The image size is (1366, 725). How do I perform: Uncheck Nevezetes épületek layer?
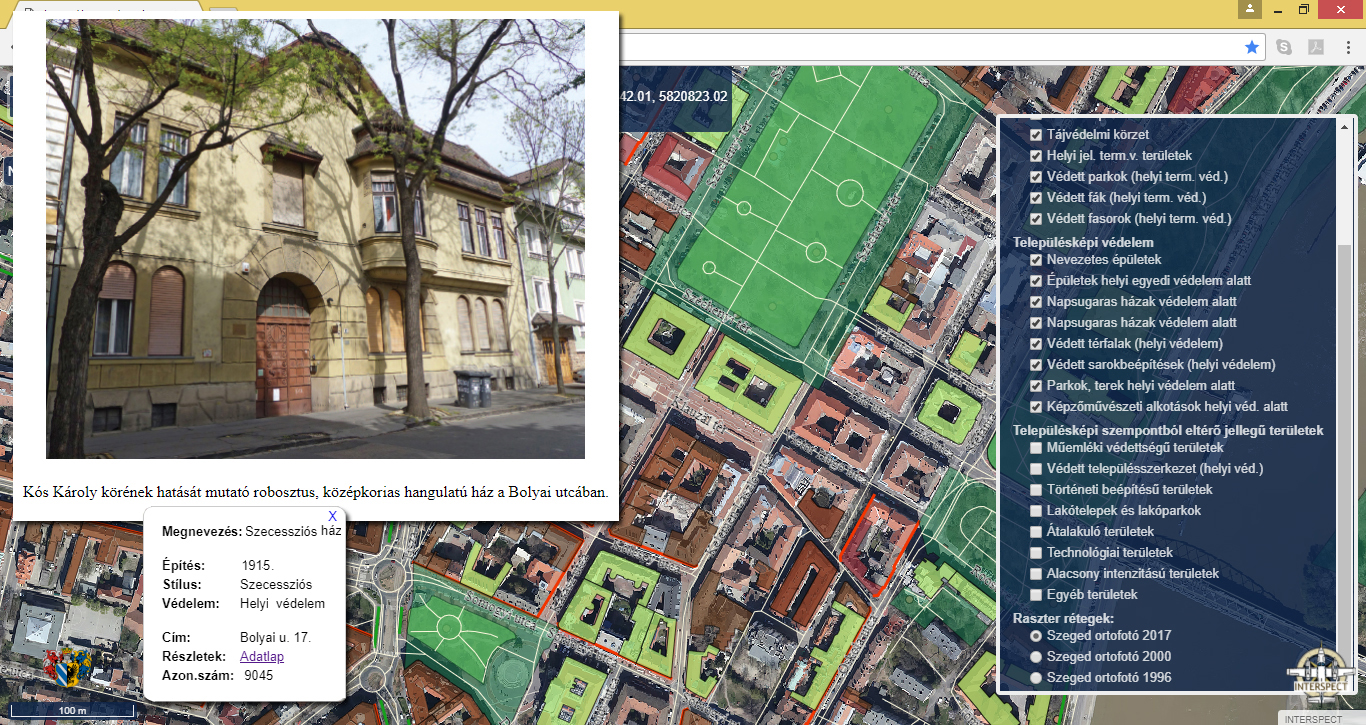[1037, 260]
